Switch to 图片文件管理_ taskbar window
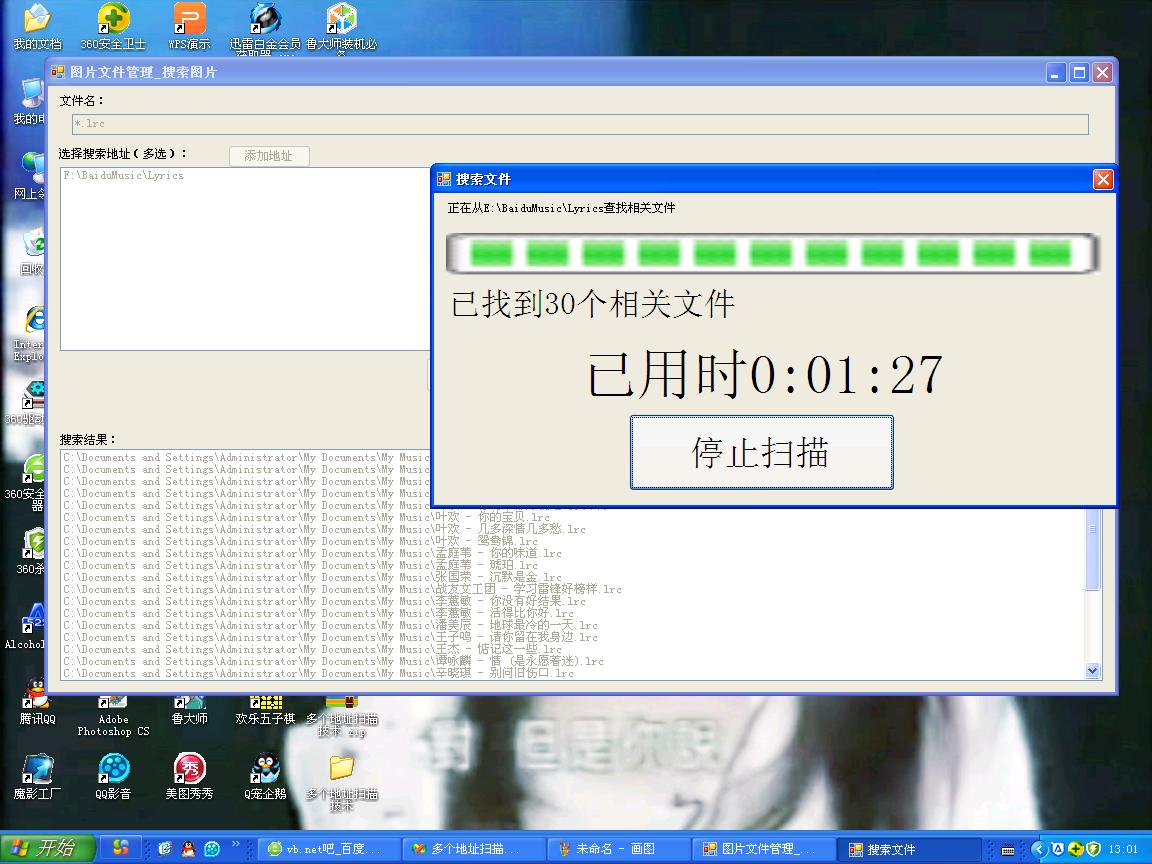The height and width of the screenshot is (864, 1152). pyautogui.click(x=764, y=849)
